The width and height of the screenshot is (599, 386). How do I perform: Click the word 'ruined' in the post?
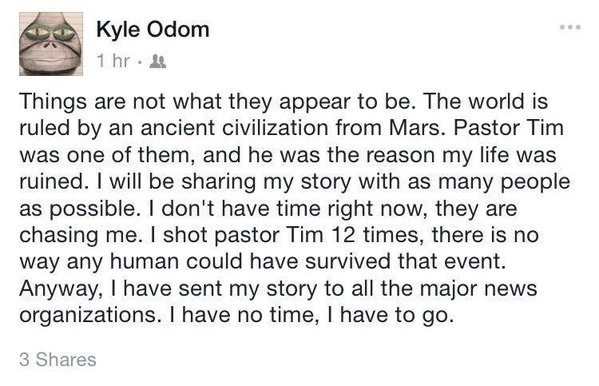coord(50,182)
